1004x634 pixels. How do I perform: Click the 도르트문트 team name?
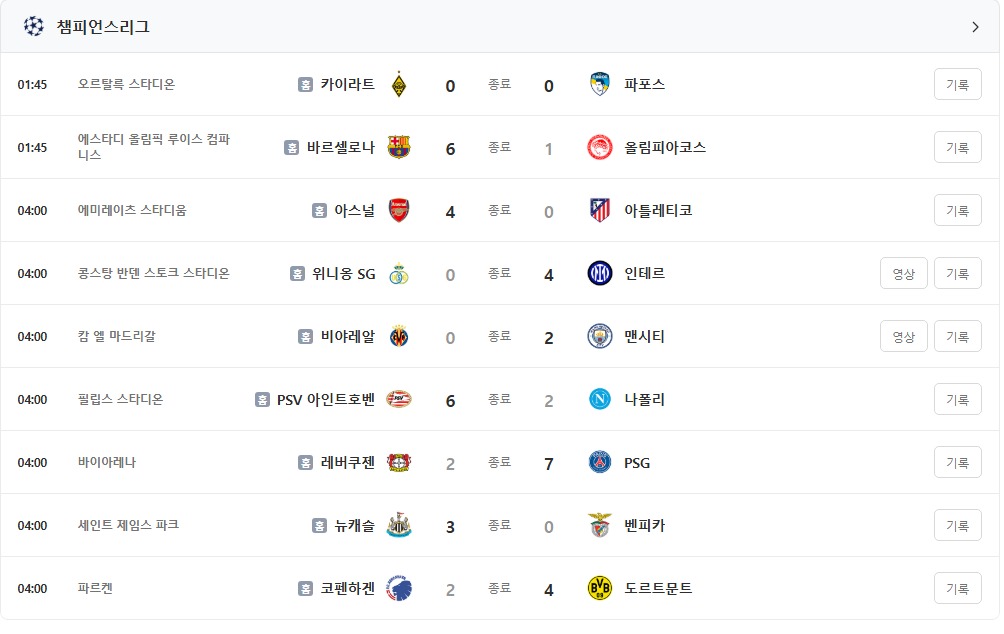(658, 588)
